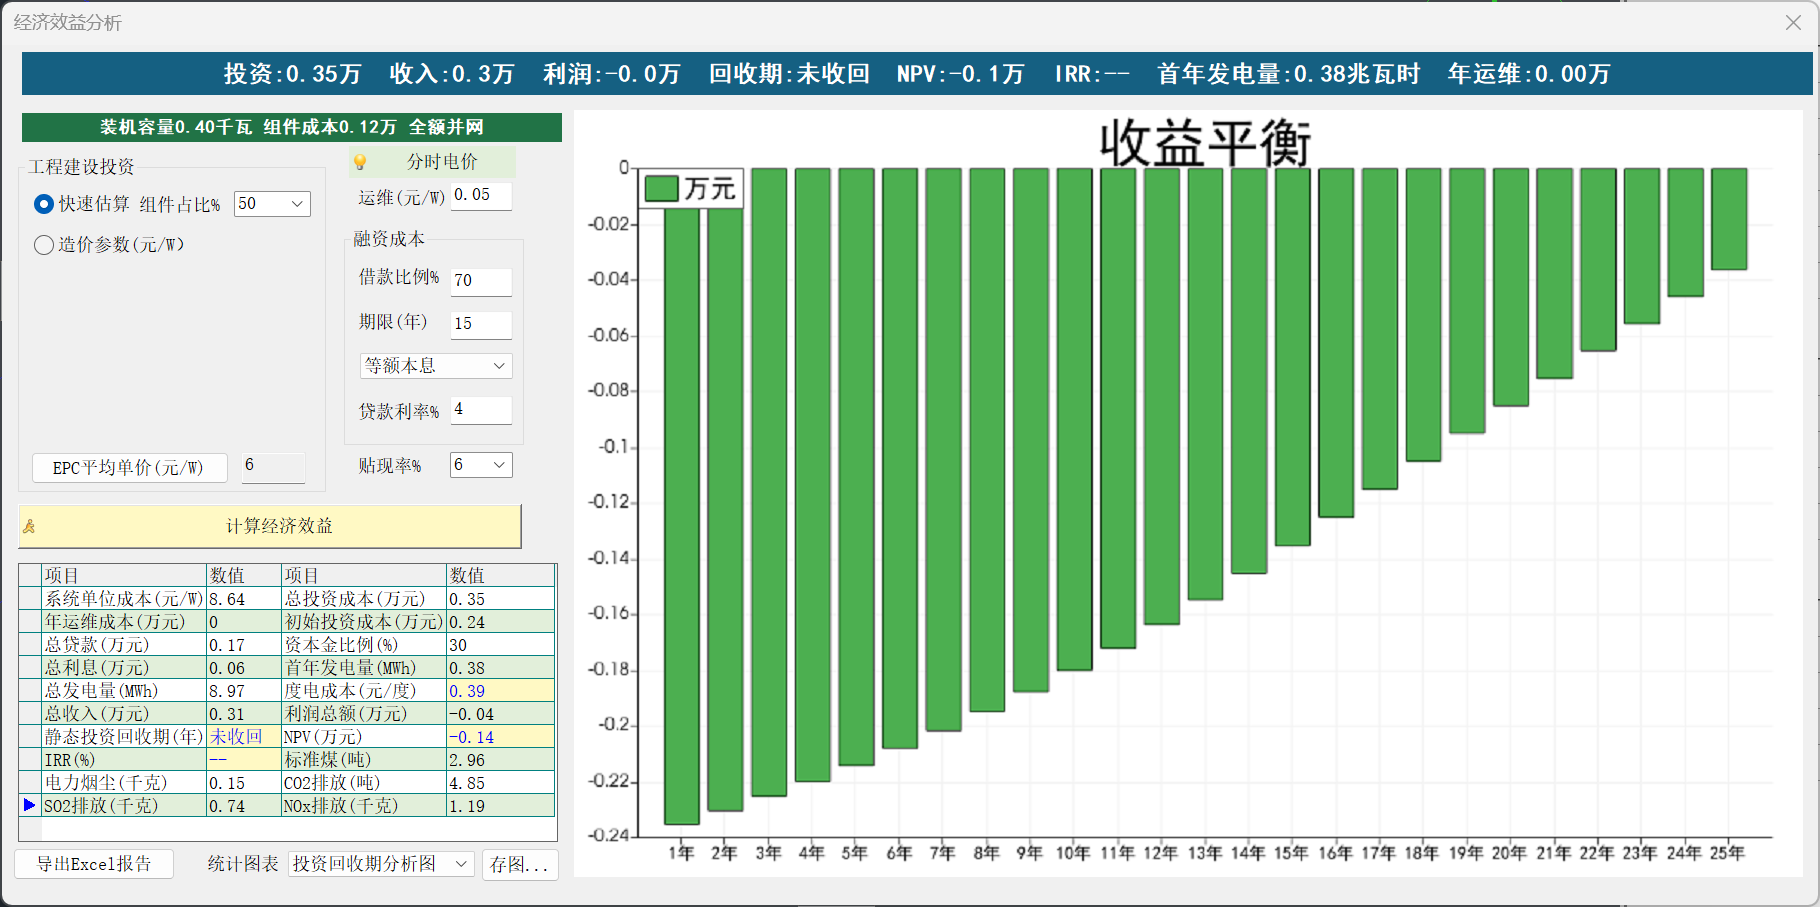Click the 分时电价 button
1820x907 pixels.
(x=441, y=162)
